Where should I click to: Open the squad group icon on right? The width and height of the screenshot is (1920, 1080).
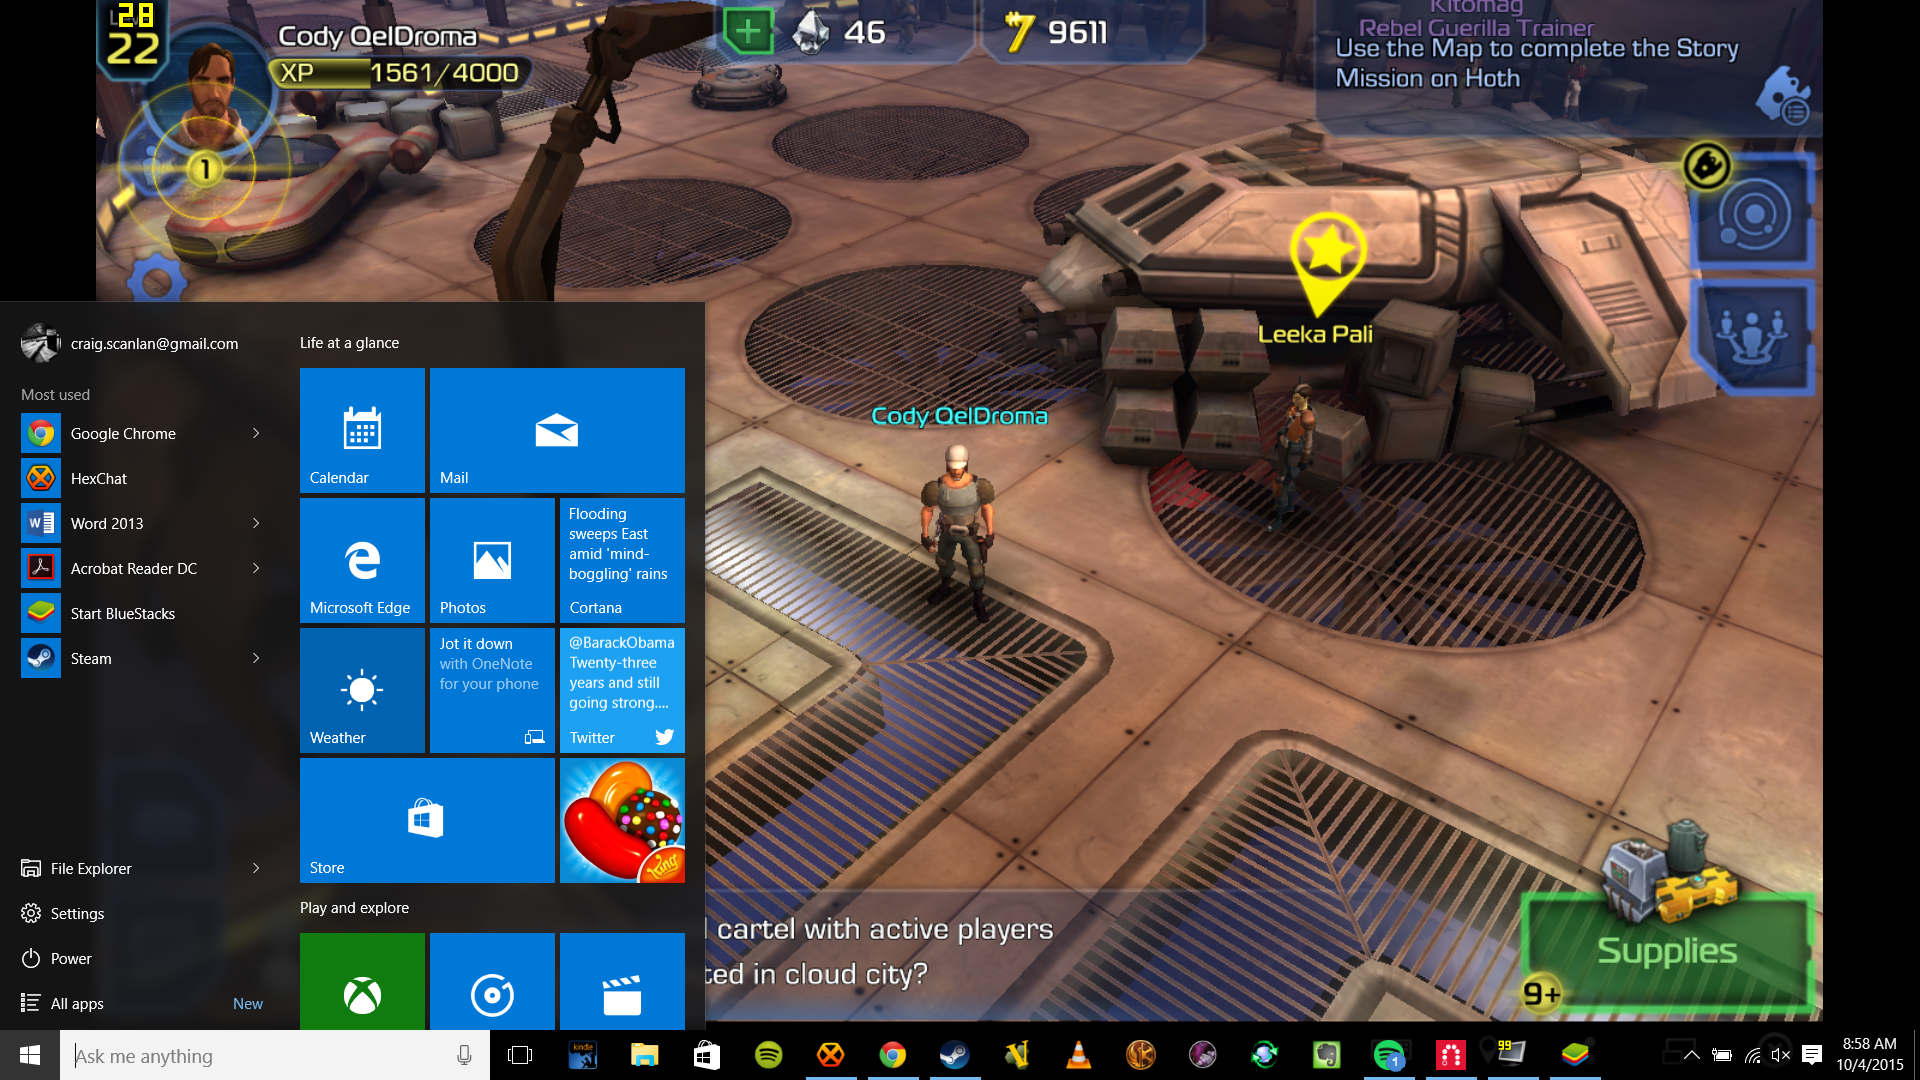1751,336
